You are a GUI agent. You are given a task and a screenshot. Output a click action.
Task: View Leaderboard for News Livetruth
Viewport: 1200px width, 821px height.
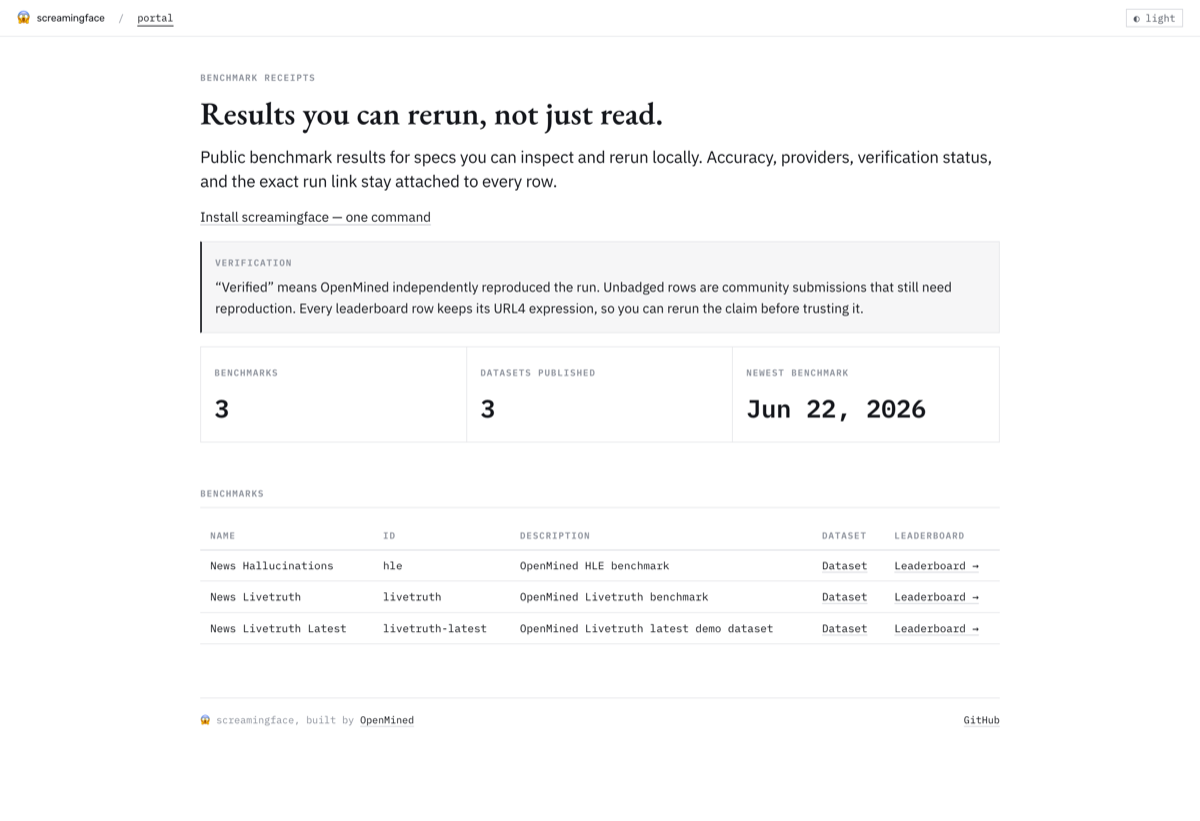click(x=936, y=597)
